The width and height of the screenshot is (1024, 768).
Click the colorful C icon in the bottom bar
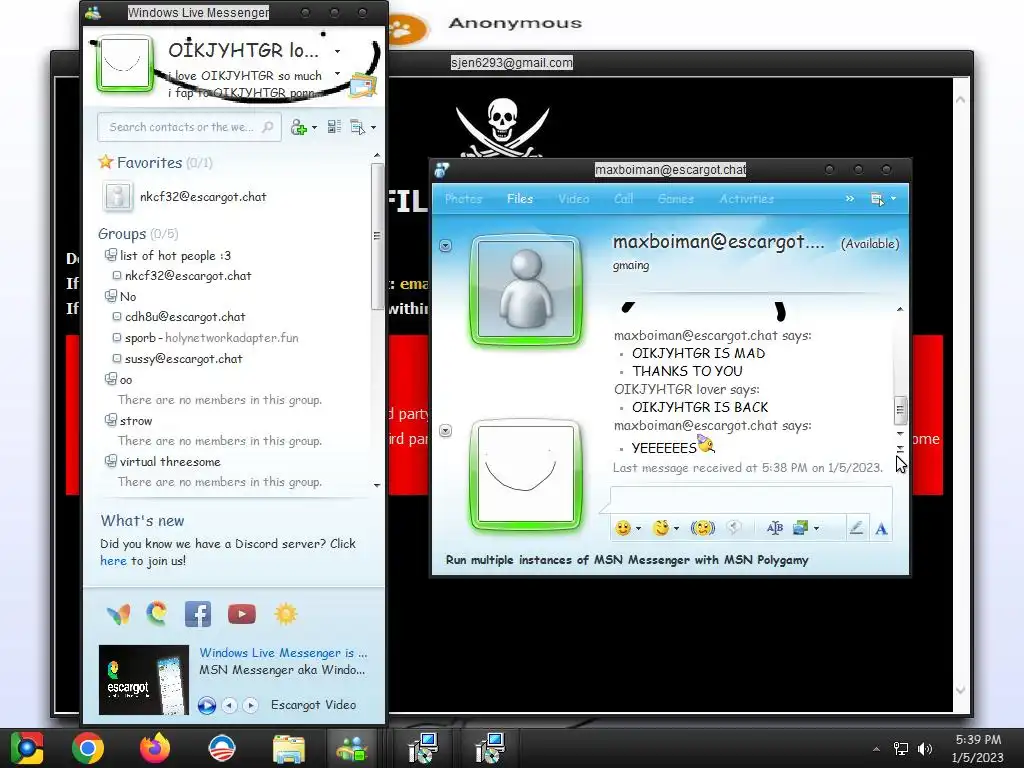[x=157, y=613]
